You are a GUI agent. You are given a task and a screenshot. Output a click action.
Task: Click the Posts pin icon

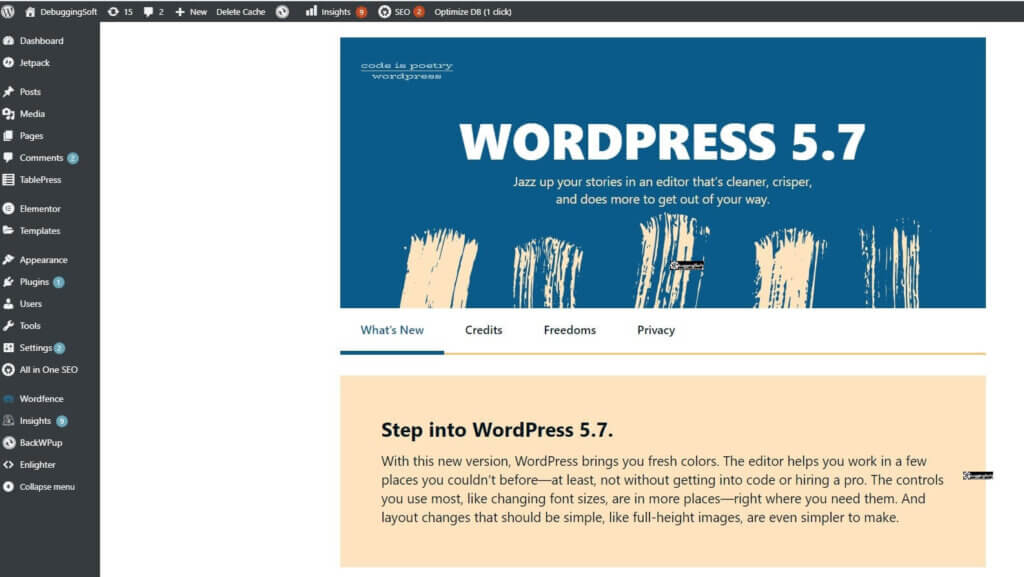tap(8, 92)
